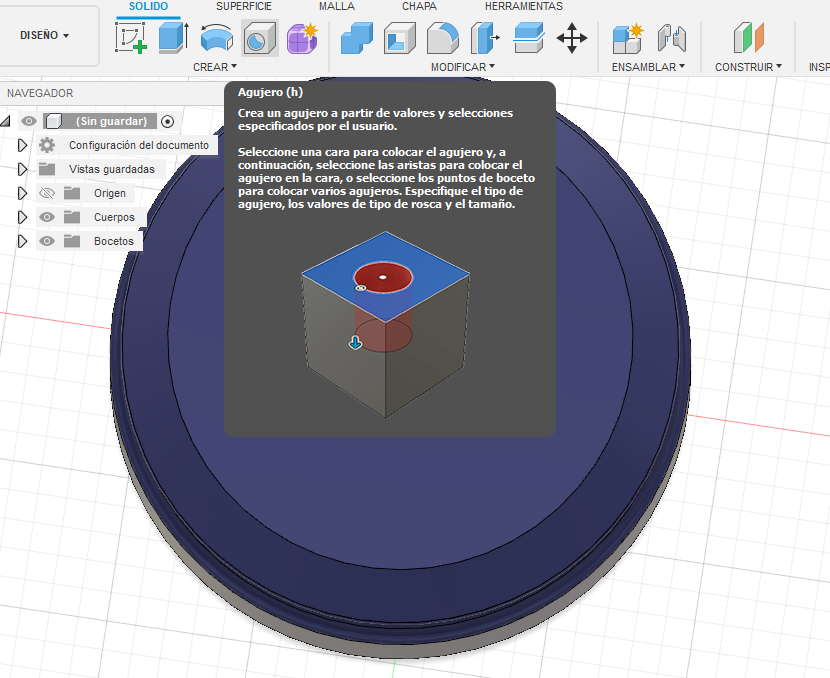The image size is (830, 678).
Task: Select the Configuración del documento tree item
Action: (139, 145)
